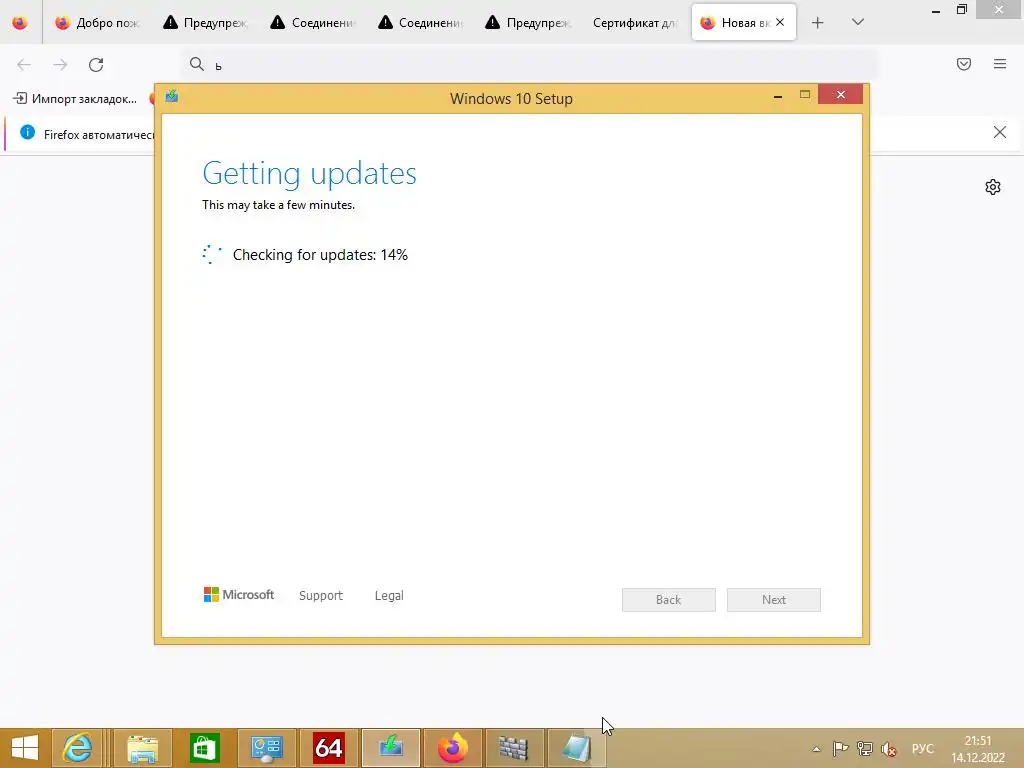Click muted volume tray icon
Image resolution: width=1024 pixels, height=768 pixels.
pyautogui.click(x=888, y=749)
